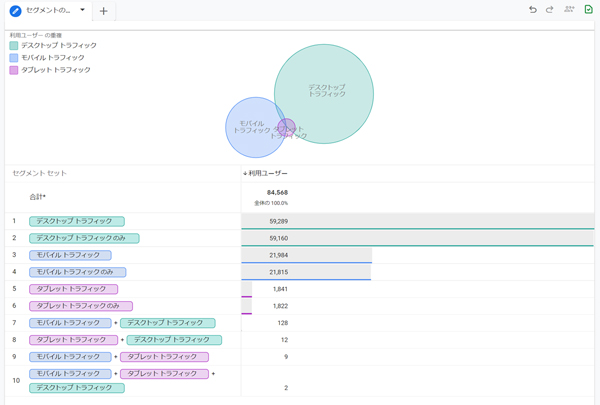Select デスクトップ トラフィック chip in row 1

pyautogui.click(x=77, y=221)
